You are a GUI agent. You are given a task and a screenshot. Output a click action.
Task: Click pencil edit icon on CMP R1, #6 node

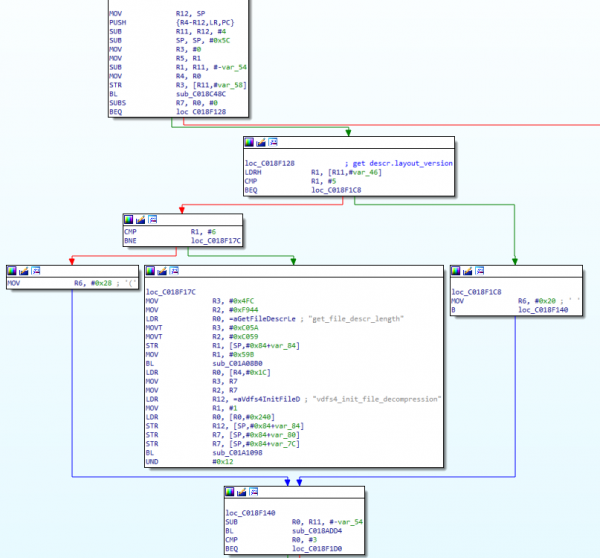point(140,218)
